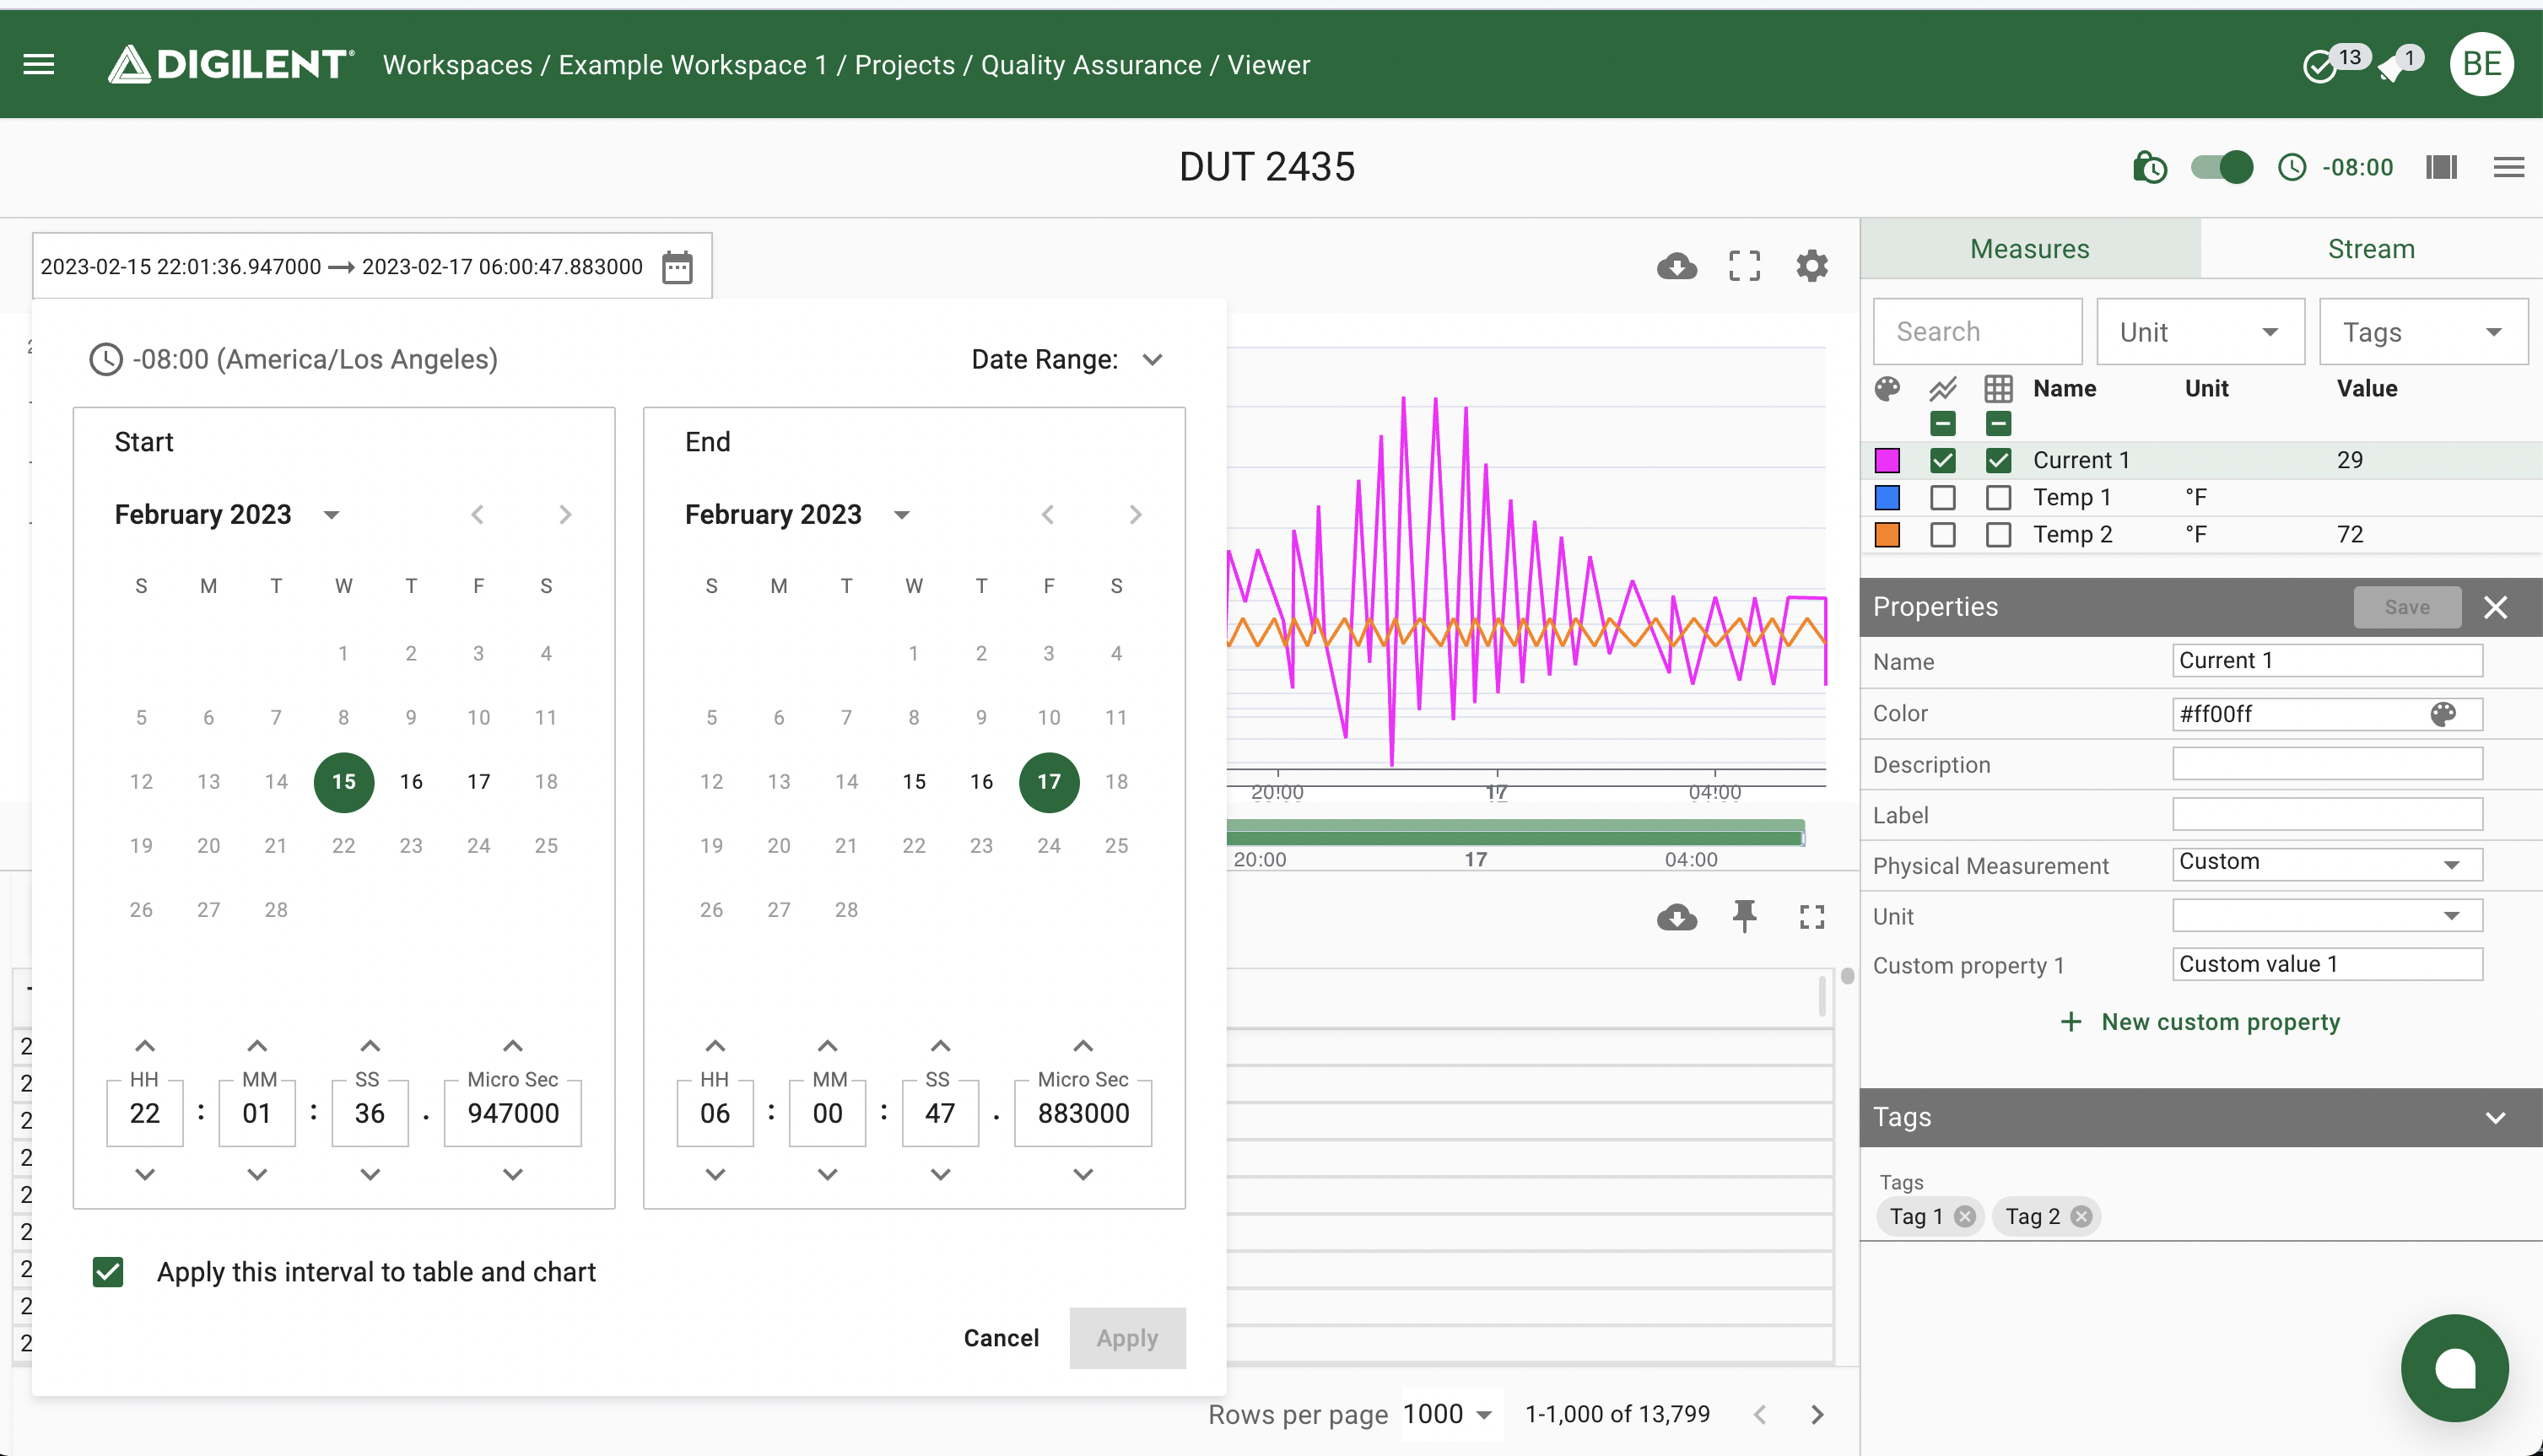Viewport: 2543px width, 1456px height.
Task: Open the calendar icon in date range field
Action: [677, 267]
